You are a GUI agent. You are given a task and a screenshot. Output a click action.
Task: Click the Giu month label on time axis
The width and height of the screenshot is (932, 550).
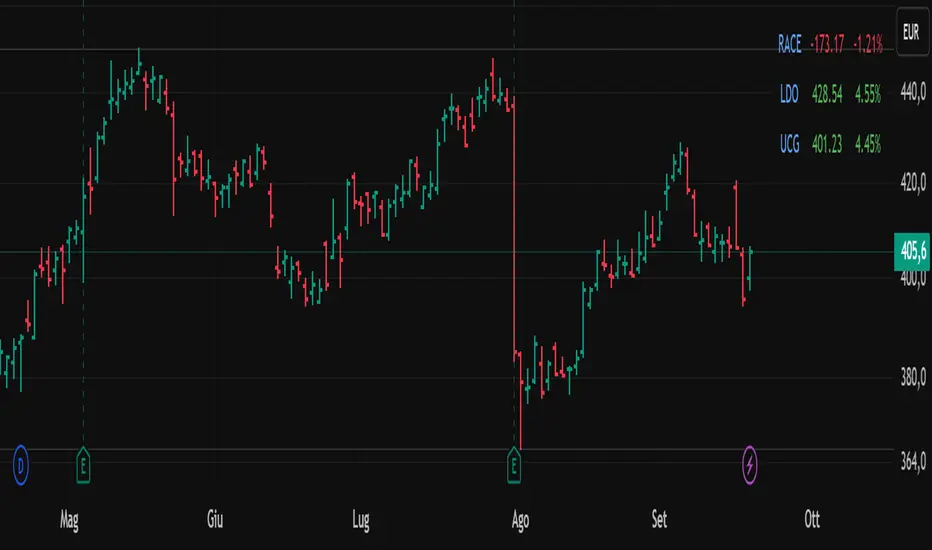[x=215, y=520]
